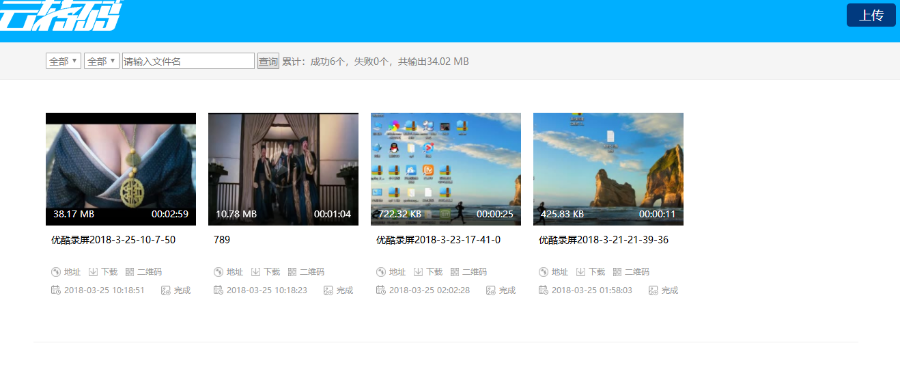The height and width of the screenshot is (367, 900).
Task: Click 下载 icon for 优酷录屏2018-3-25-10-7-50
Action: (x=94, y=272)
